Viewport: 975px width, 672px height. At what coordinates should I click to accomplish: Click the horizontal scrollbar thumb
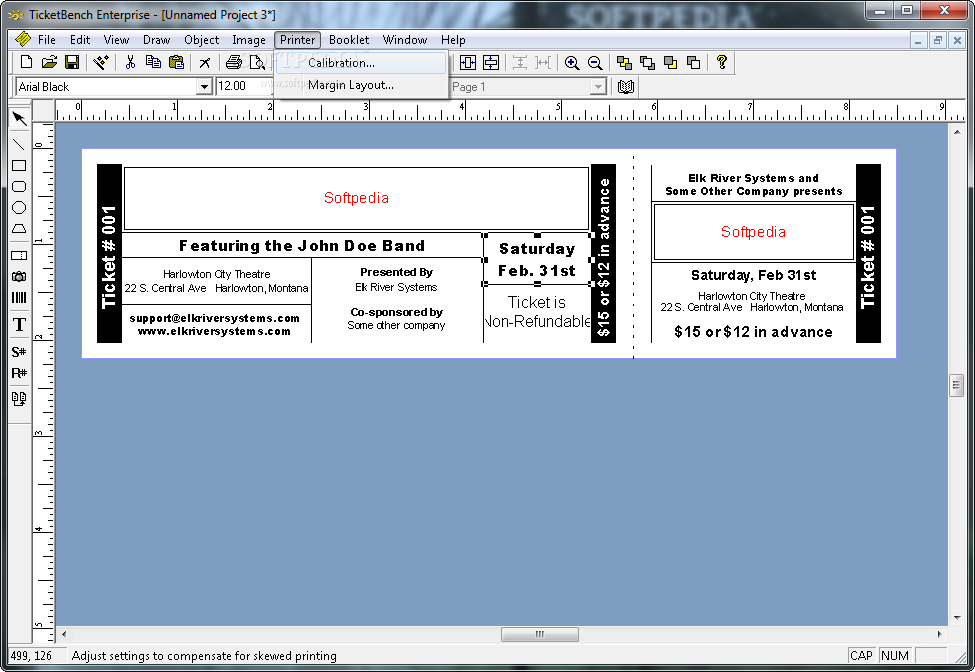(540, 634)
